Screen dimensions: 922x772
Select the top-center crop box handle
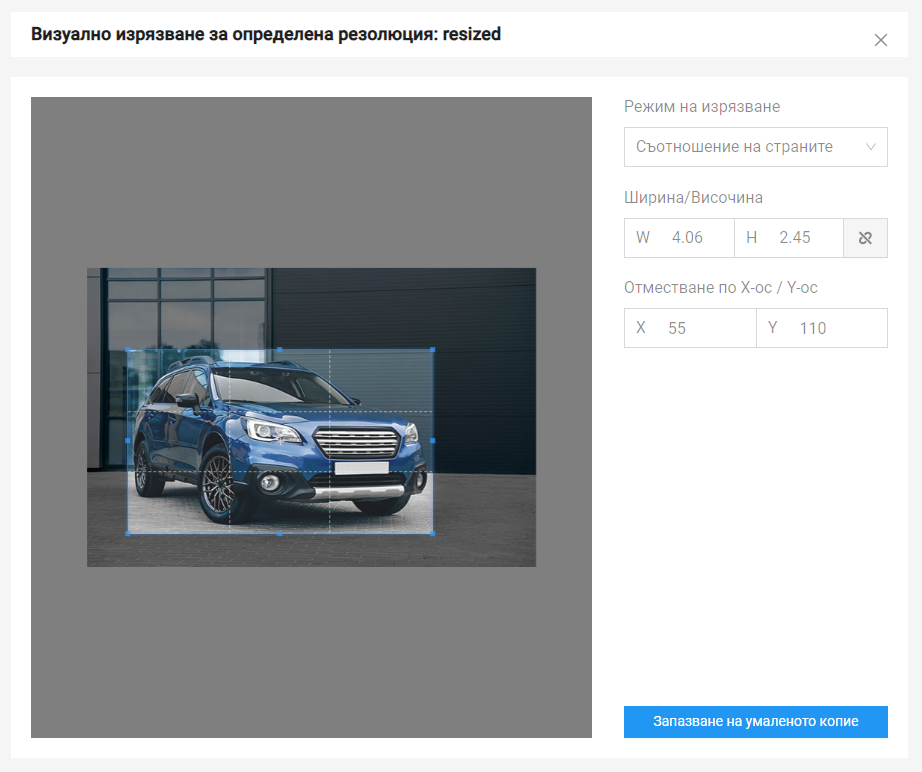(280, 349)
